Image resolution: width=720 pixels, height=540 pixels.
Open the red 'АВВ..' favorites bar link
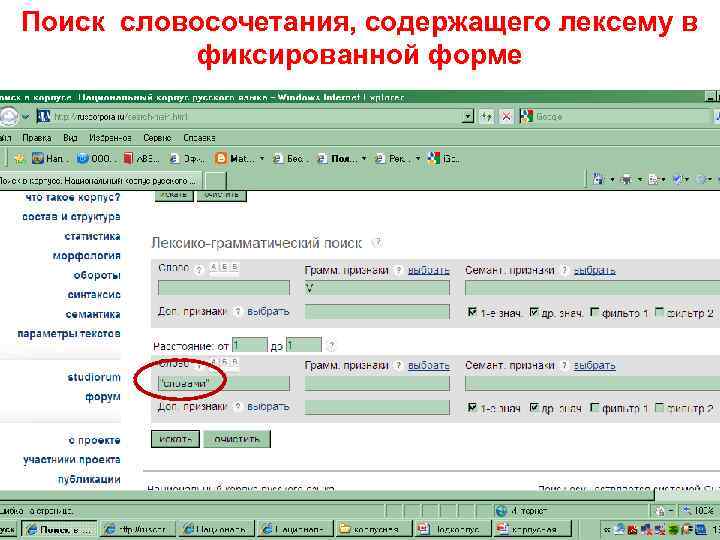(141, 159)
